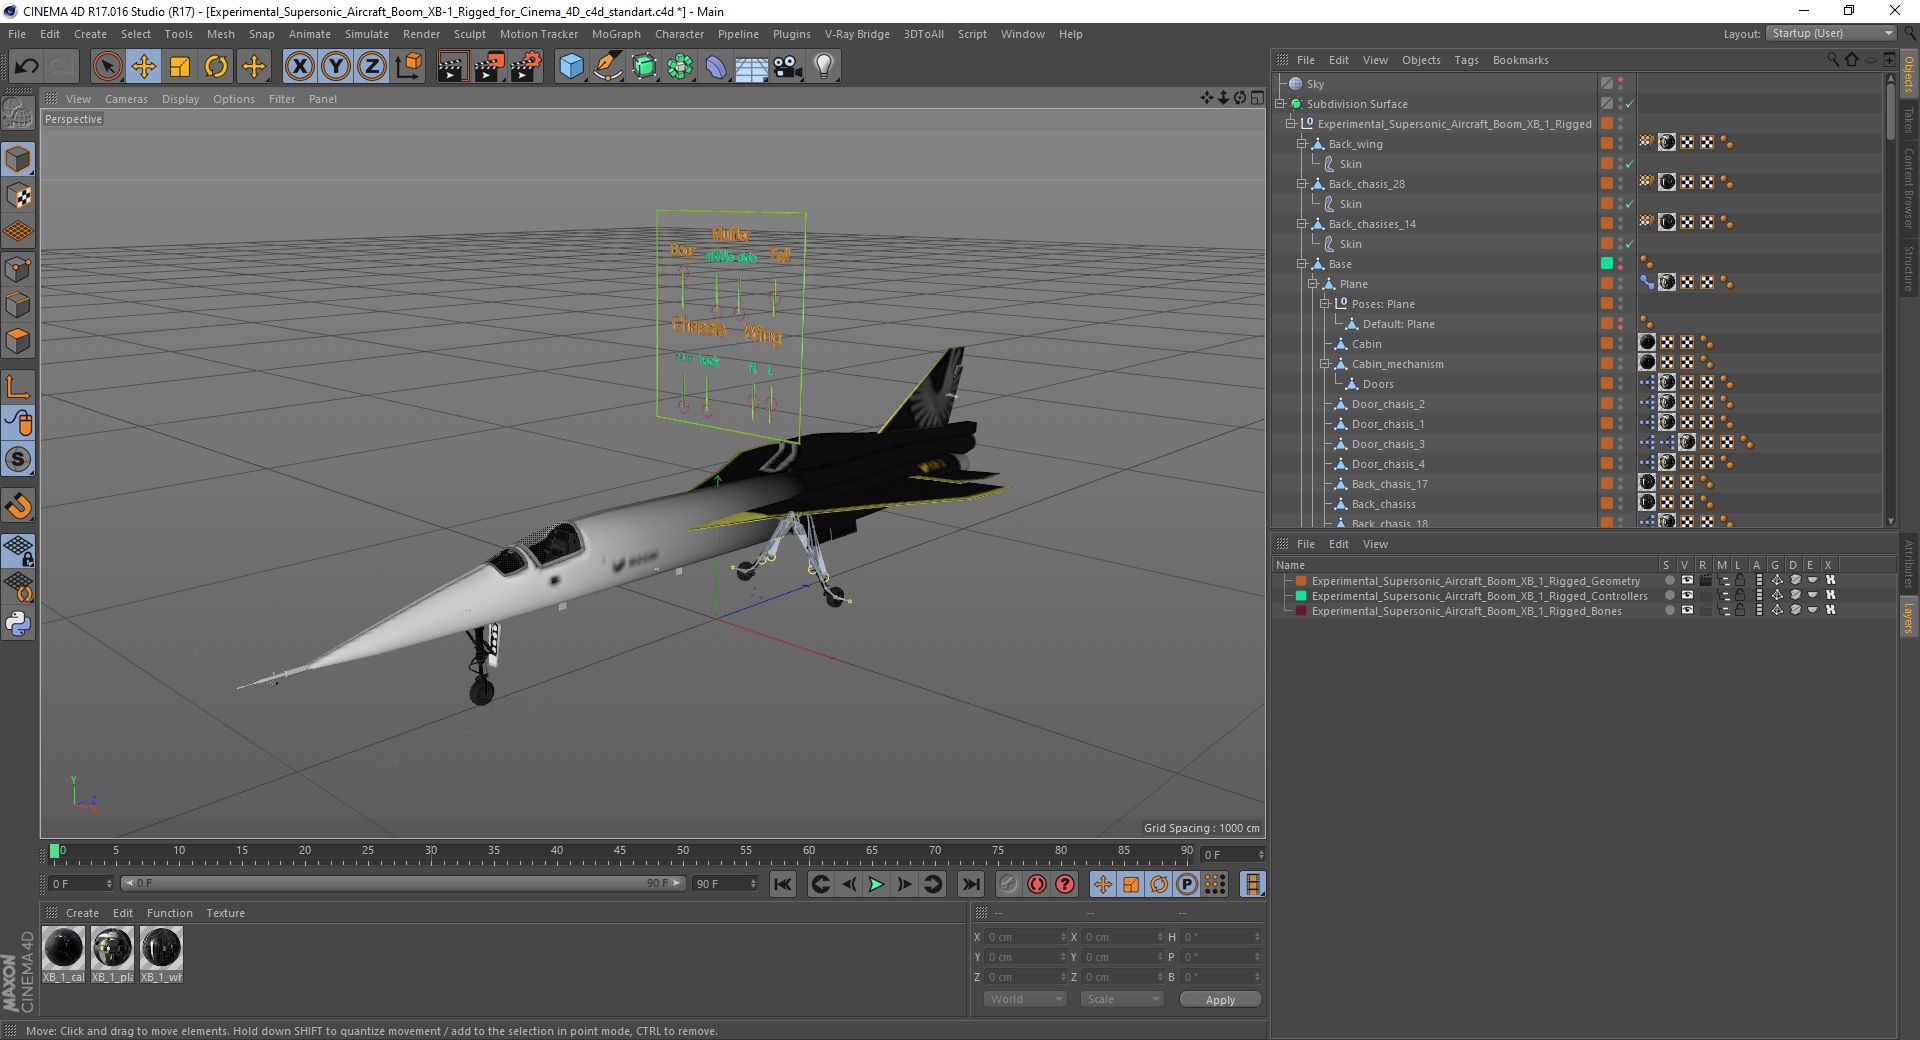Image resolution: width=1920 pixels, height=1040 pixels.
Task: Add a floor environment object
Action: pos(752,67)
